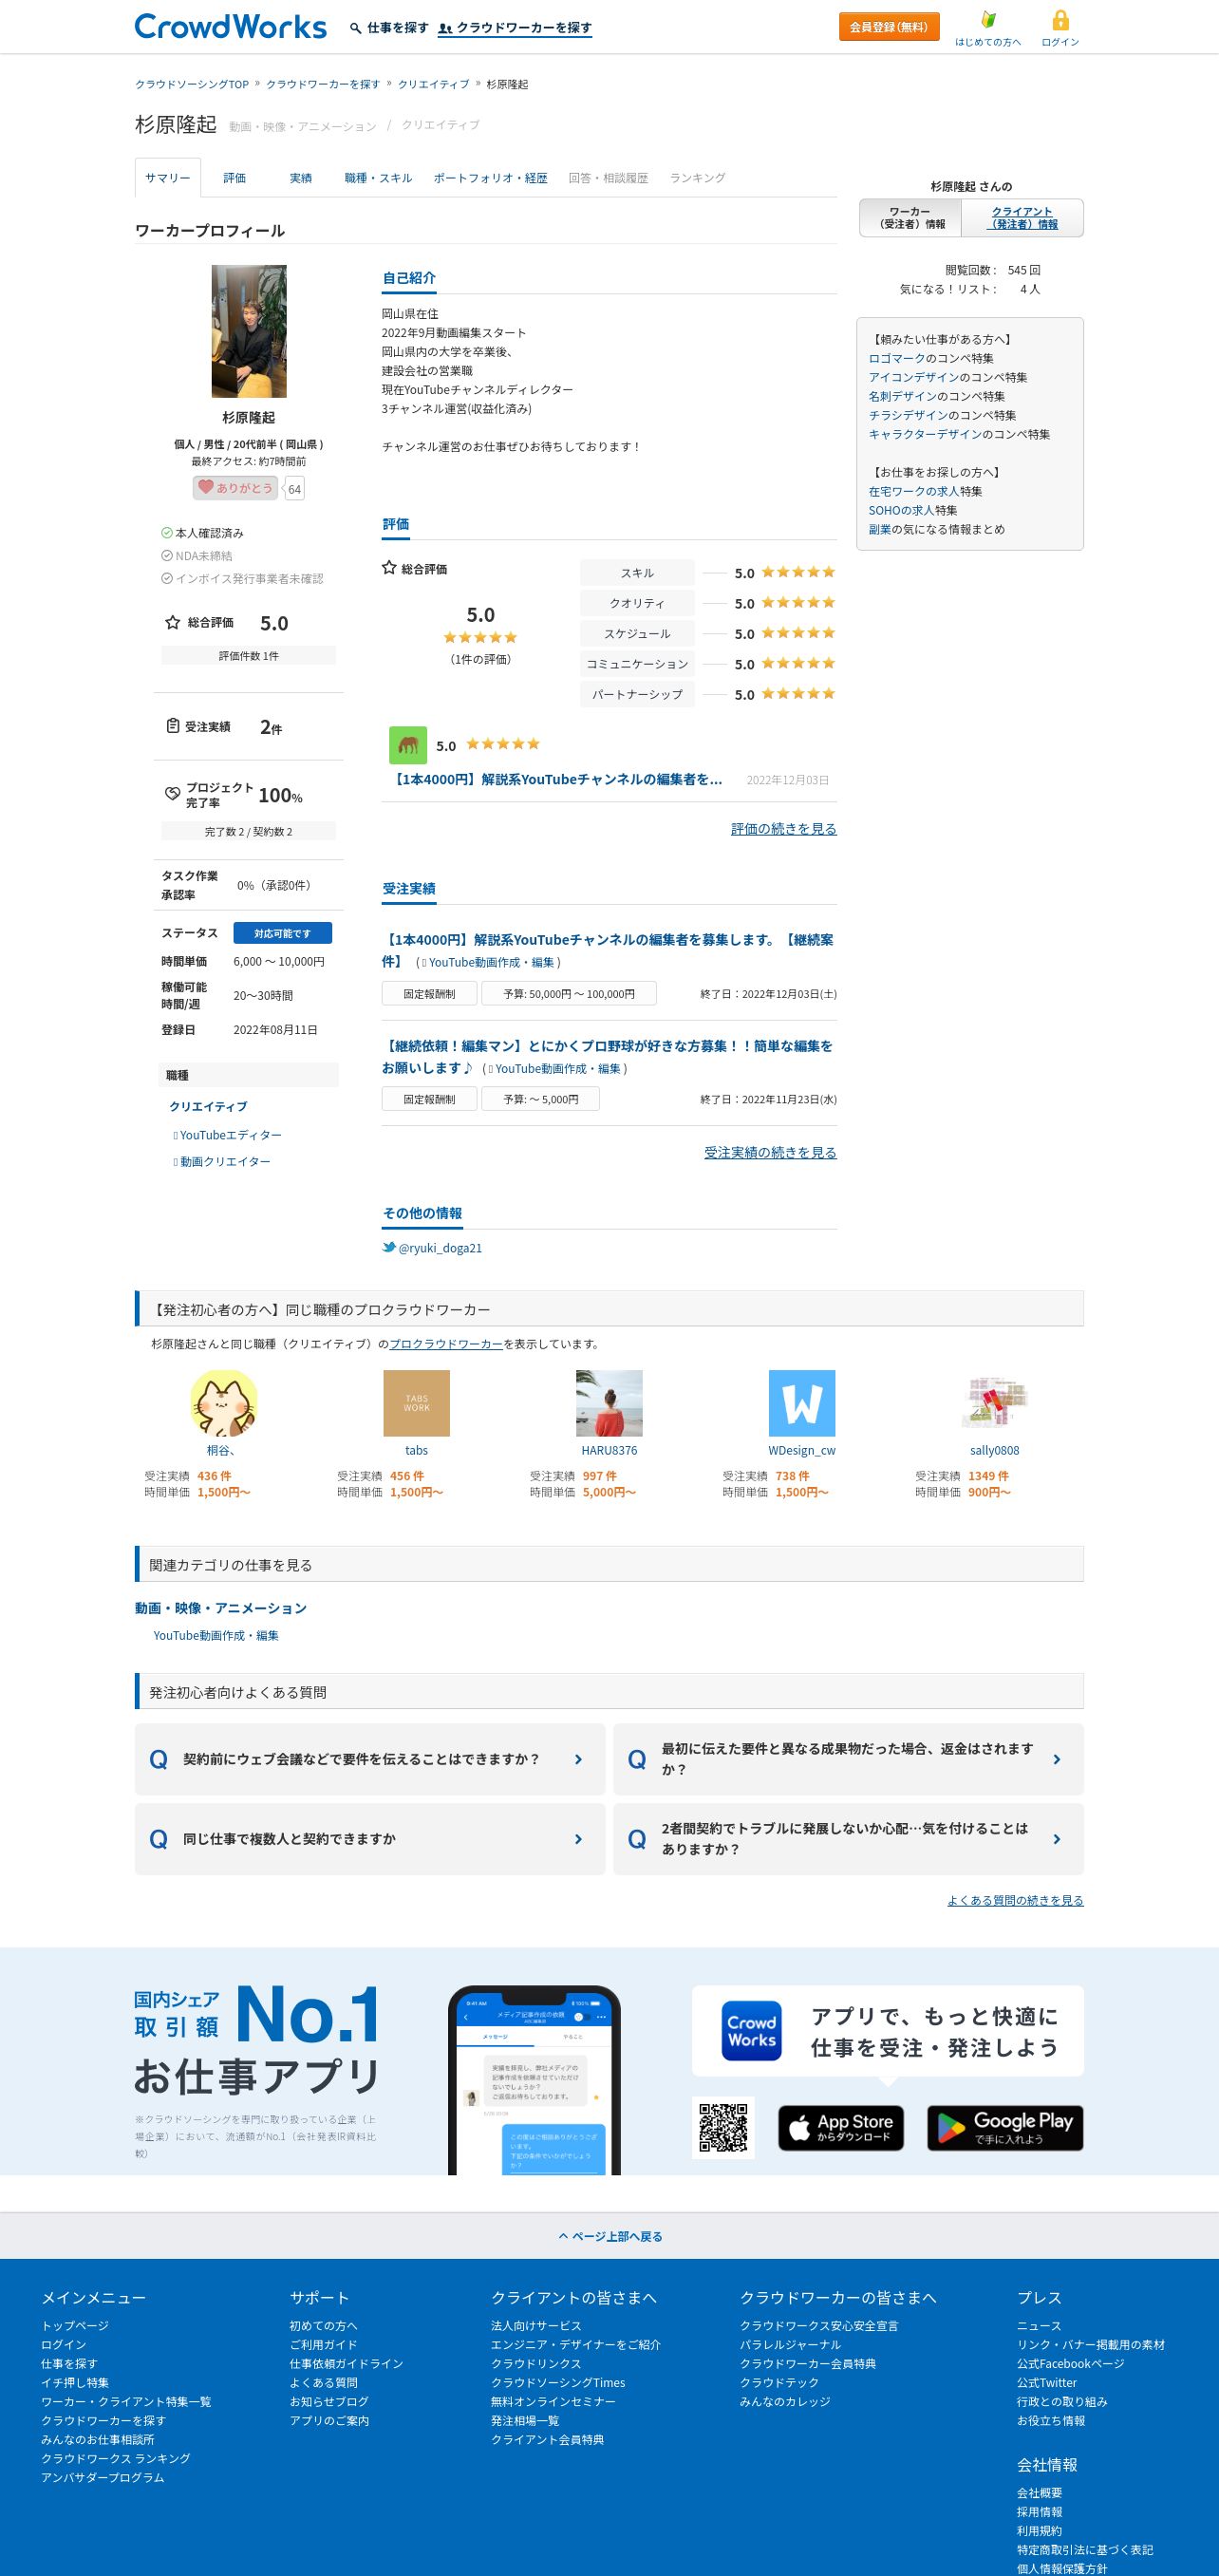Click the 対応可能です status button

[282, 933]
